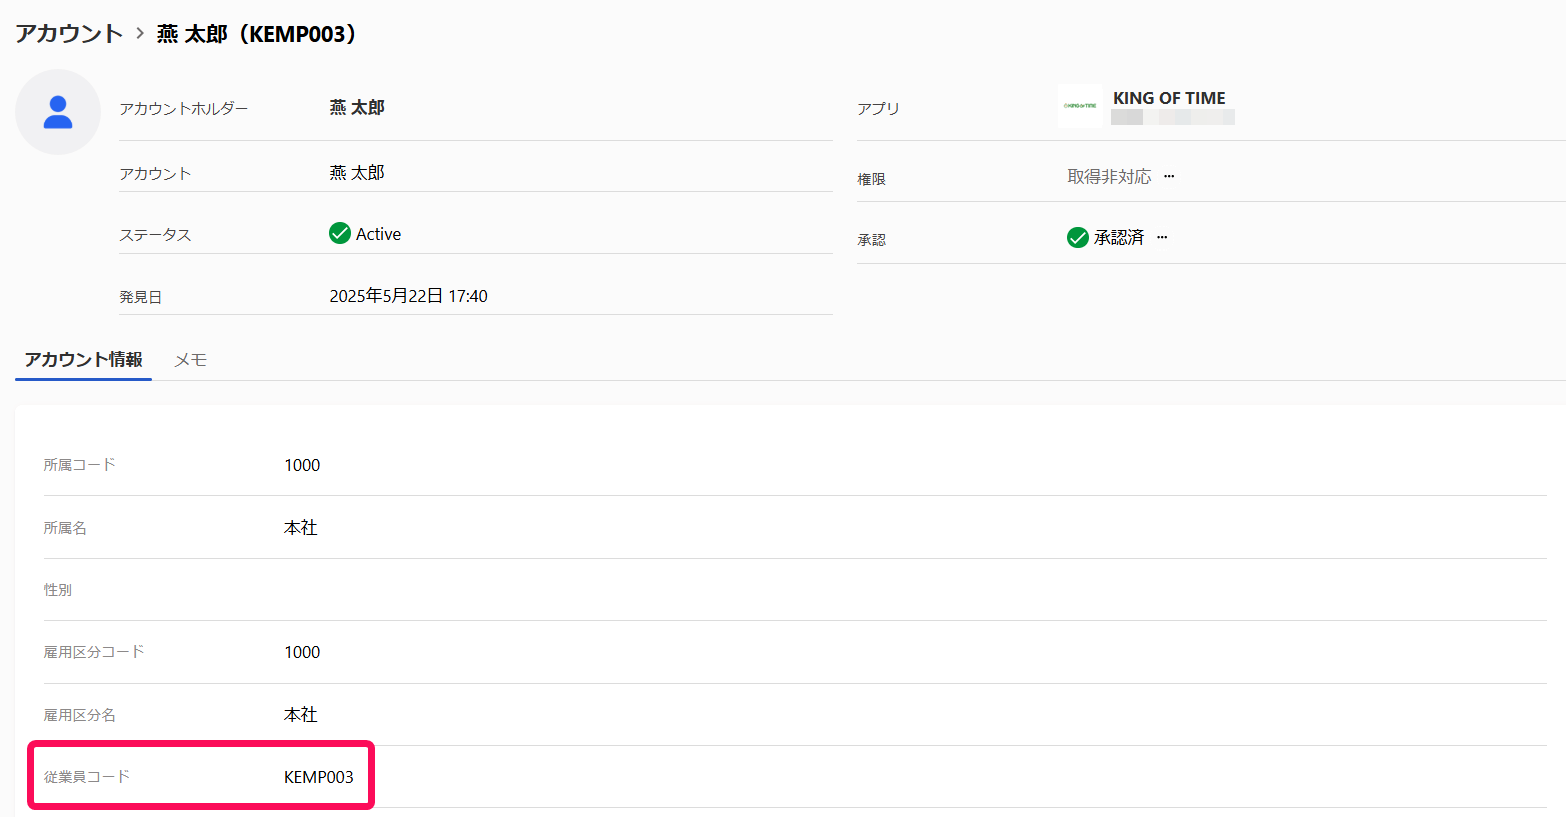Click the 承認済 approval text
The width and height of the screenshot is (1566, 817).
[1118, 237]
